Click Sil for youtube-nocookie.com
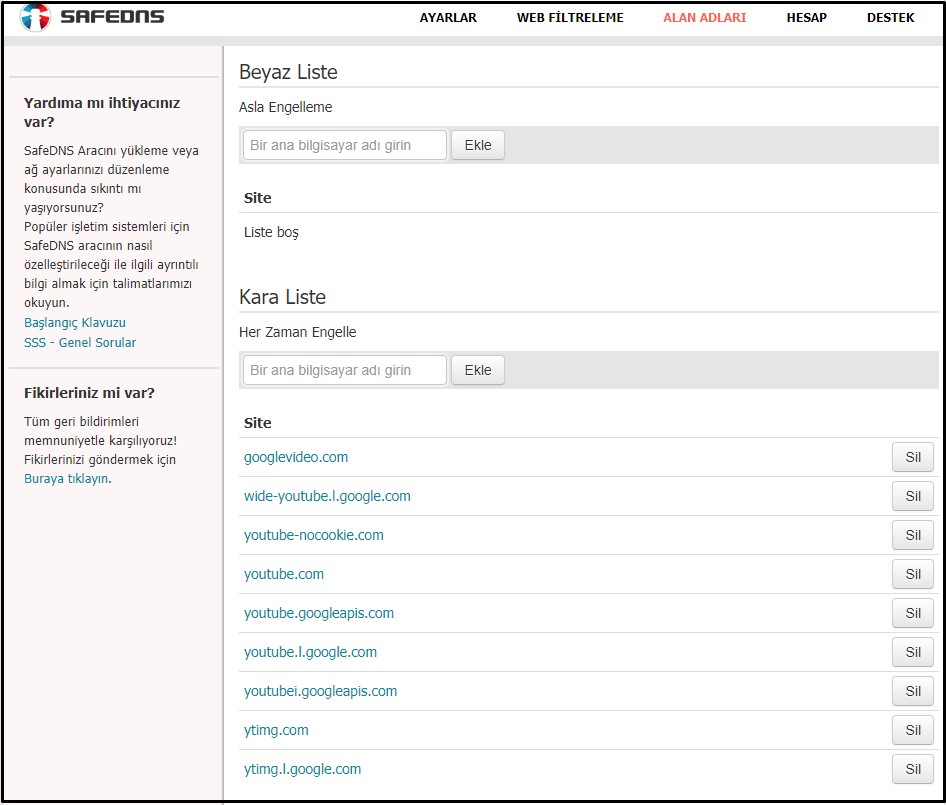Image resolution: width=946 pixels, height=805 pixels. click(912, 535)
